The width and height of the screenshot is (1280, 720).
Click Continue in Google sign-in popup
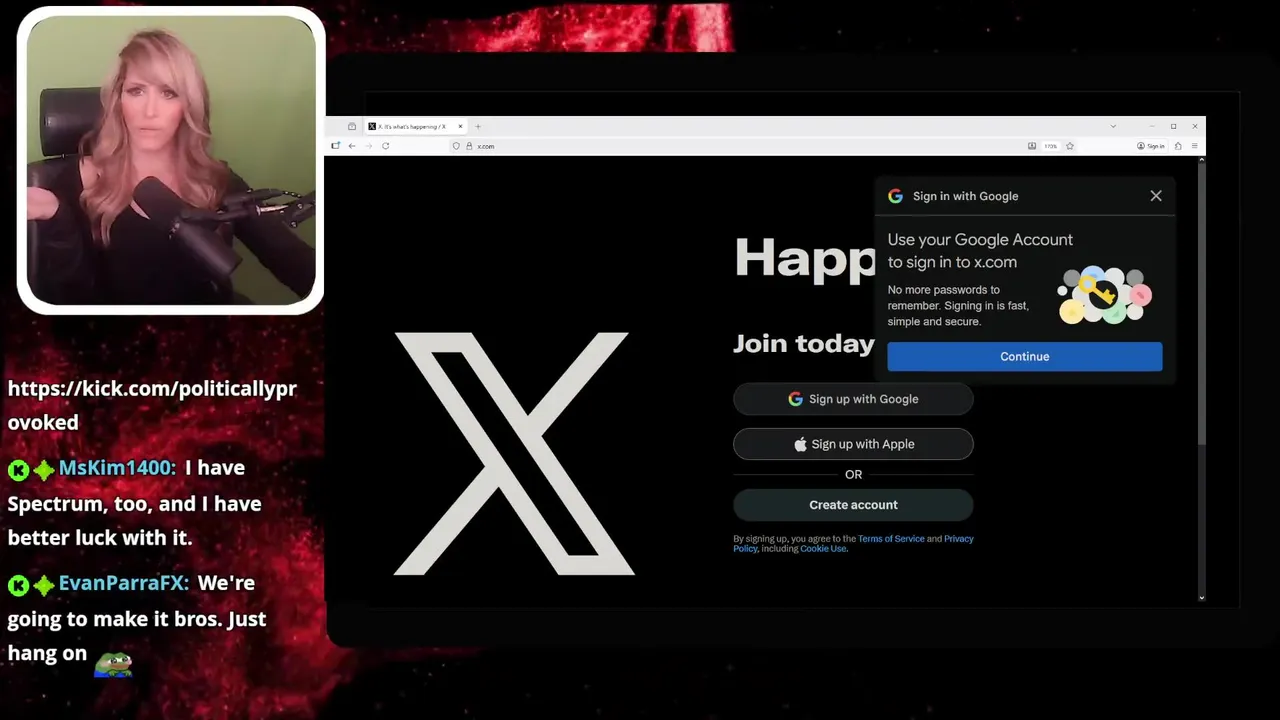point(1025,356)
